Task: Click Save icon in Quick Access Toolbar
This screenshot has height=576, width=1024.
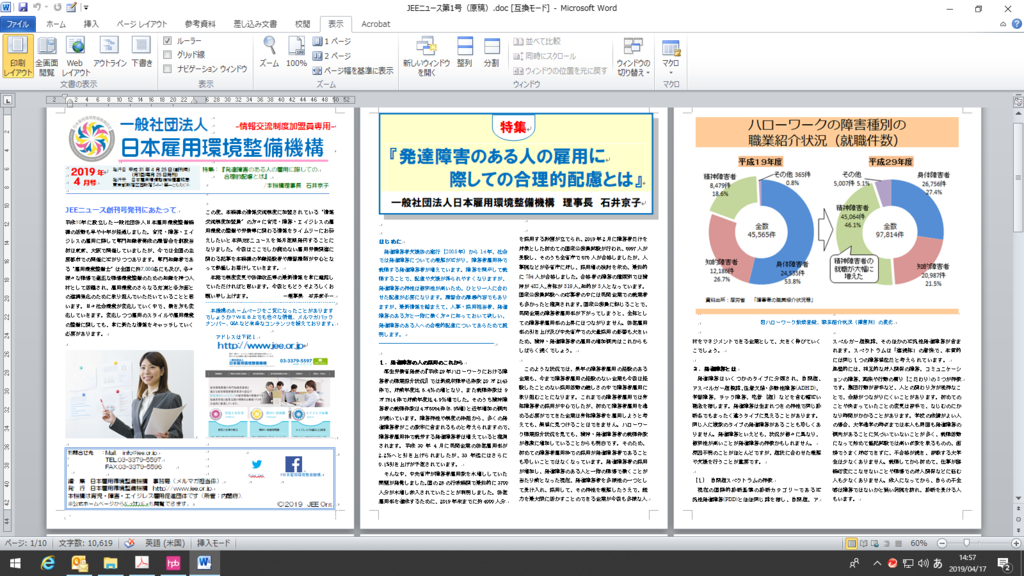Action: 23,8
